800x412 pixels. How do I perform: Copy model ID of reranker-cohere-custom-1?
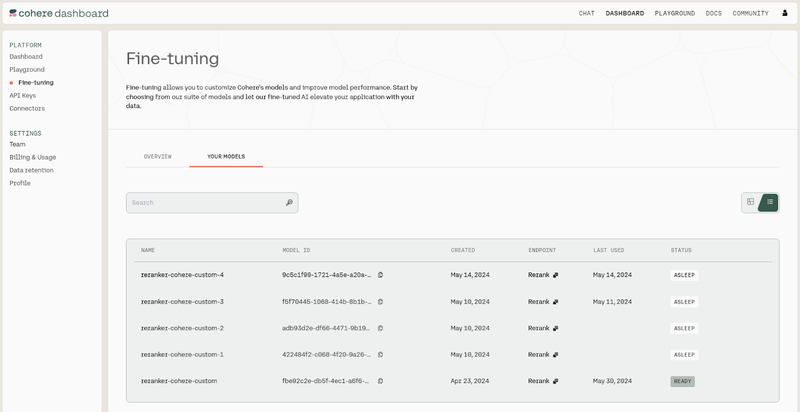click(380, 355)
